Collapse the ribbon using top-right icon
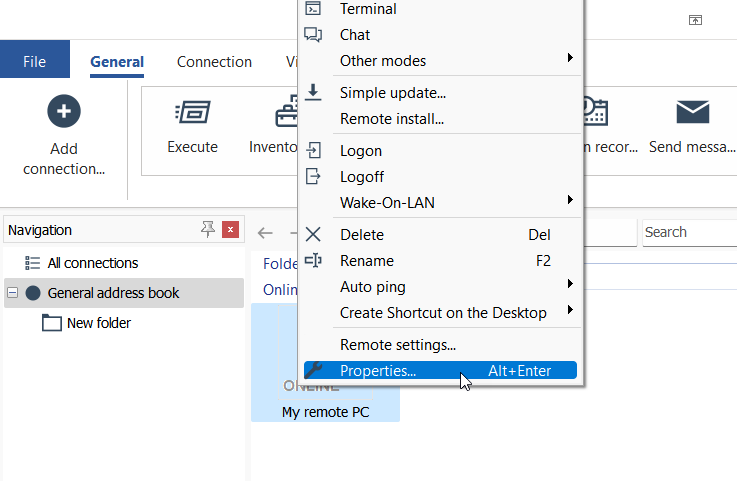This screenshot has width=737, height=481. (695, 20)
